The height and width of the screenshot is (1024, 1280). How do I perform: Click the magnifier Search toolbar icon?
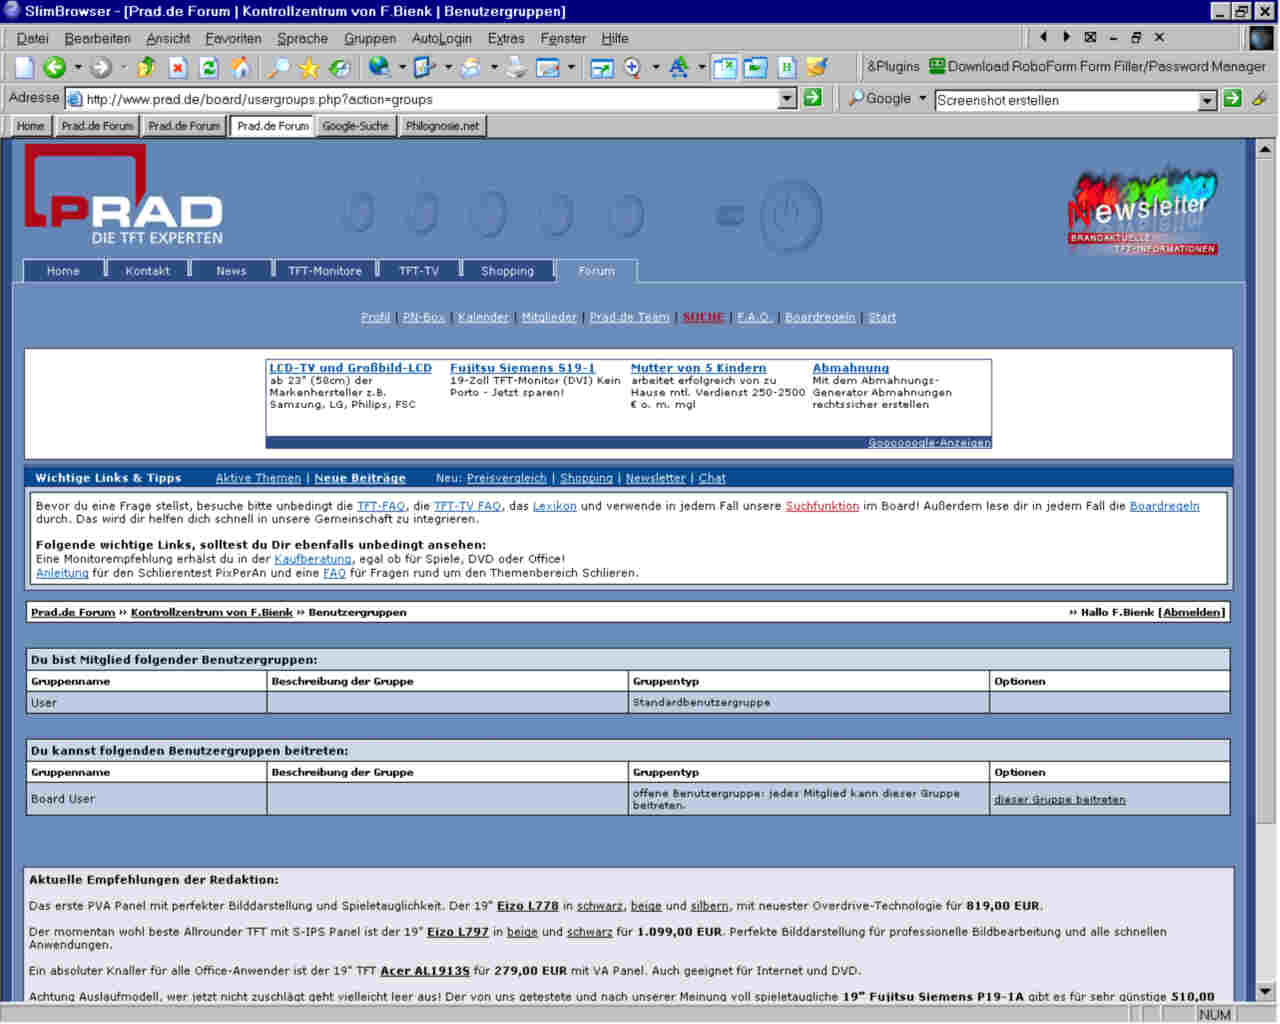(278, 67)
